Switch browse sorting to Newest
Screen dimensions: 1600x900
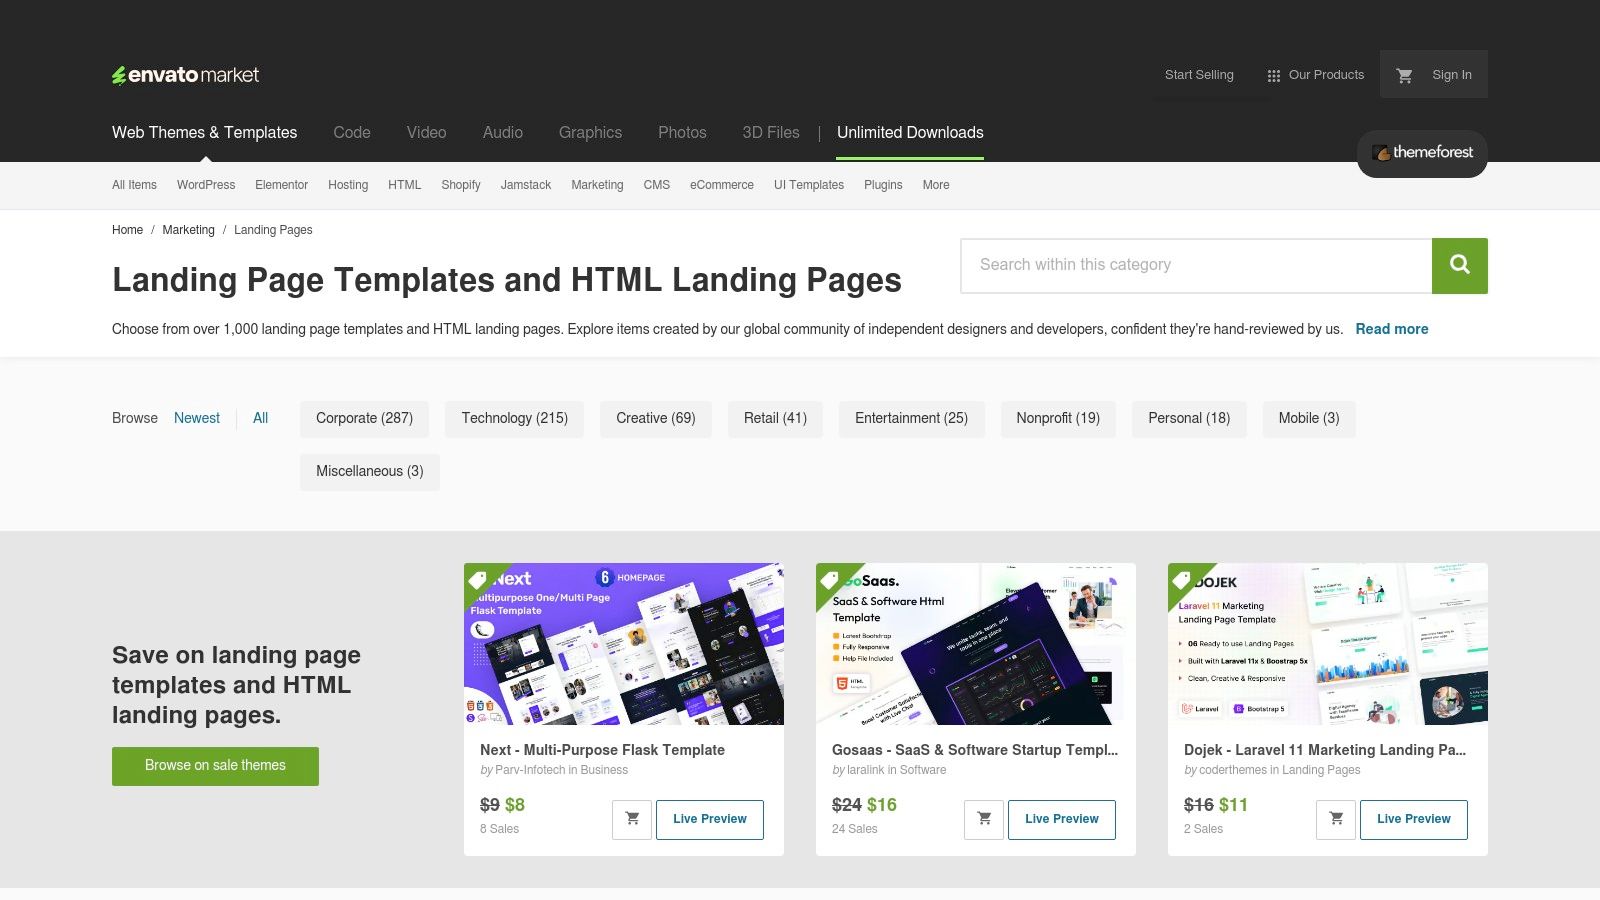coord(196,418)
